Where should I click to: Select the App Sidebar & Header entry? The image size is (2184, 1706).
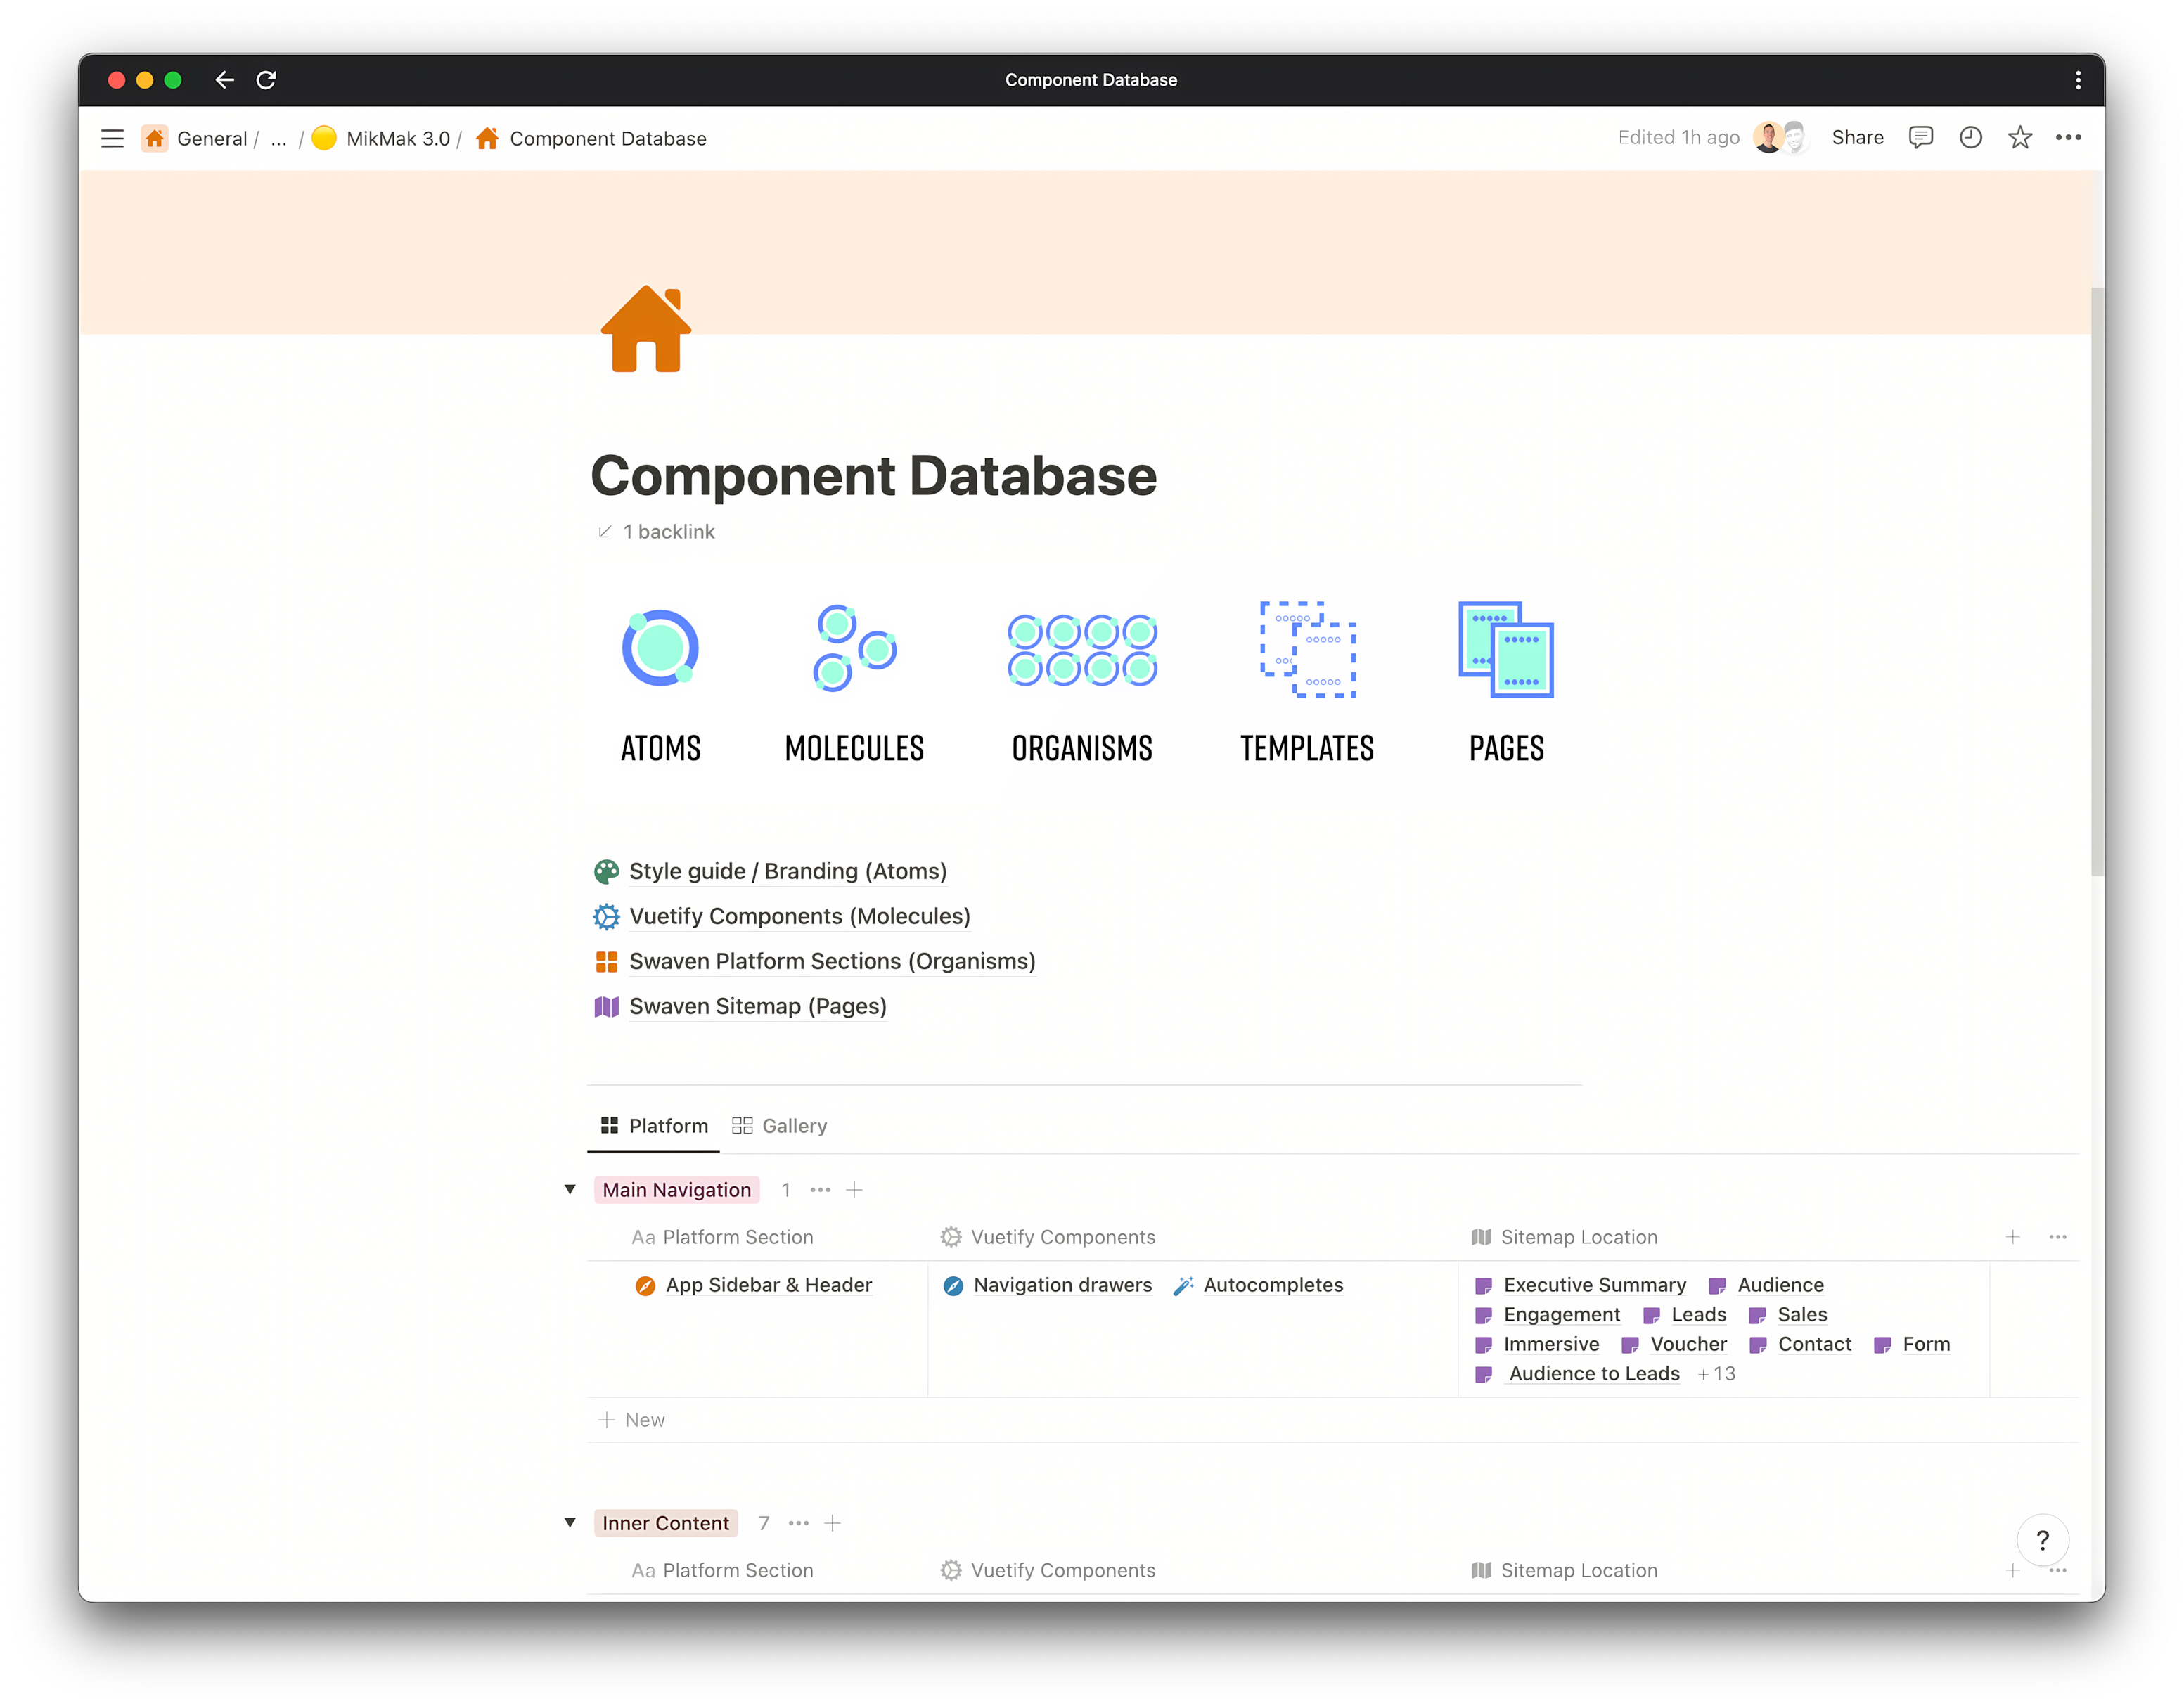click(768, 1285)
